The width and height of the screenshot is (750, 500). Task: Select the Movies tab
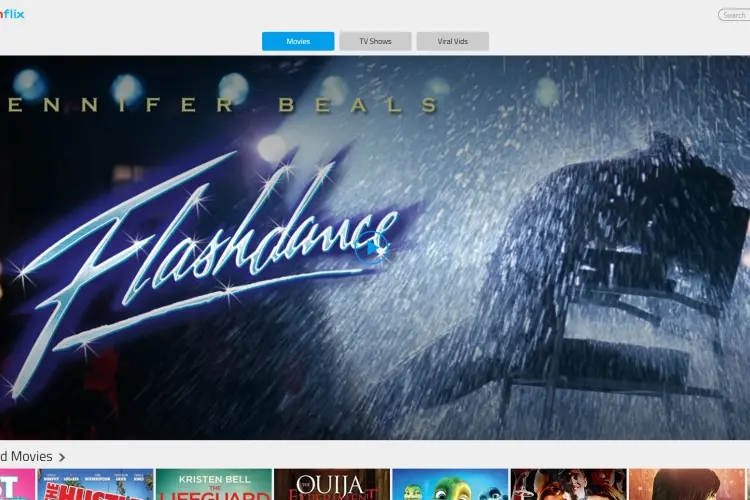[298, 41]
